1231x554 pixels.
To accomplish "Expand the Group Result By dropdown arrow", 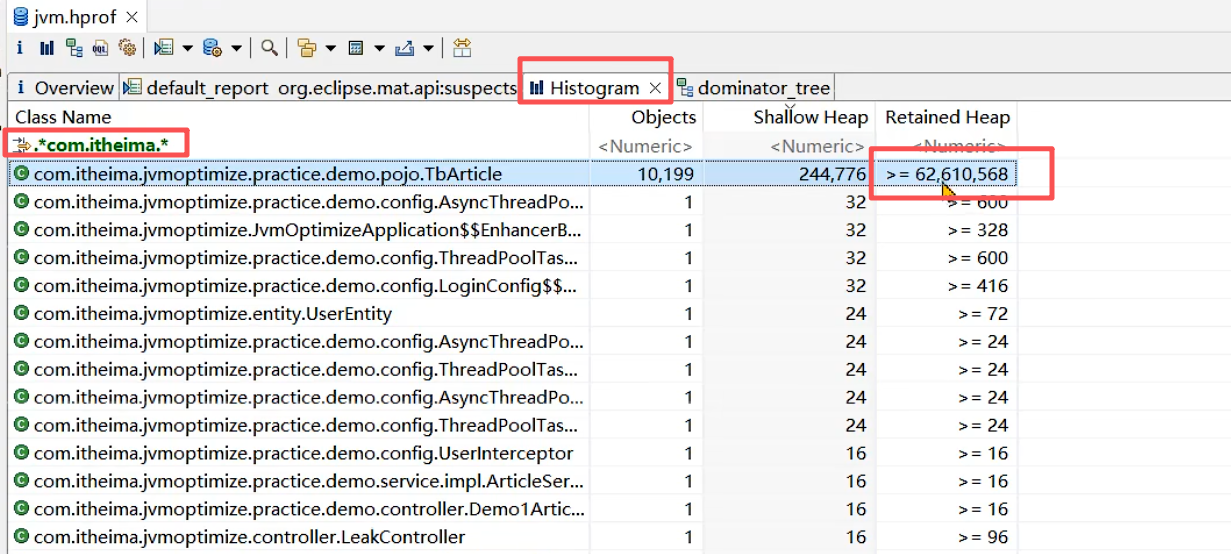I will pyautogui.click(x=330, y=48).
